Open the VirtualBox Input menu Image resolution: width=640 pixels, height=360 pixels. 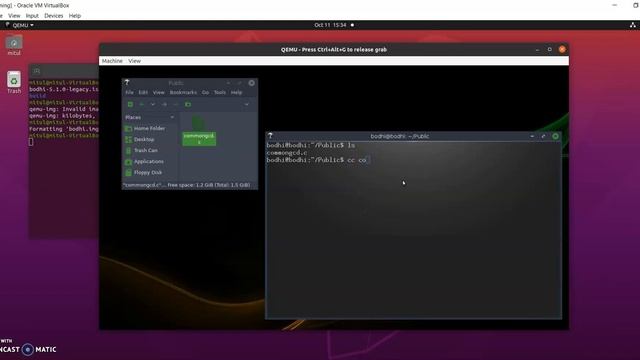click(32, 16)
